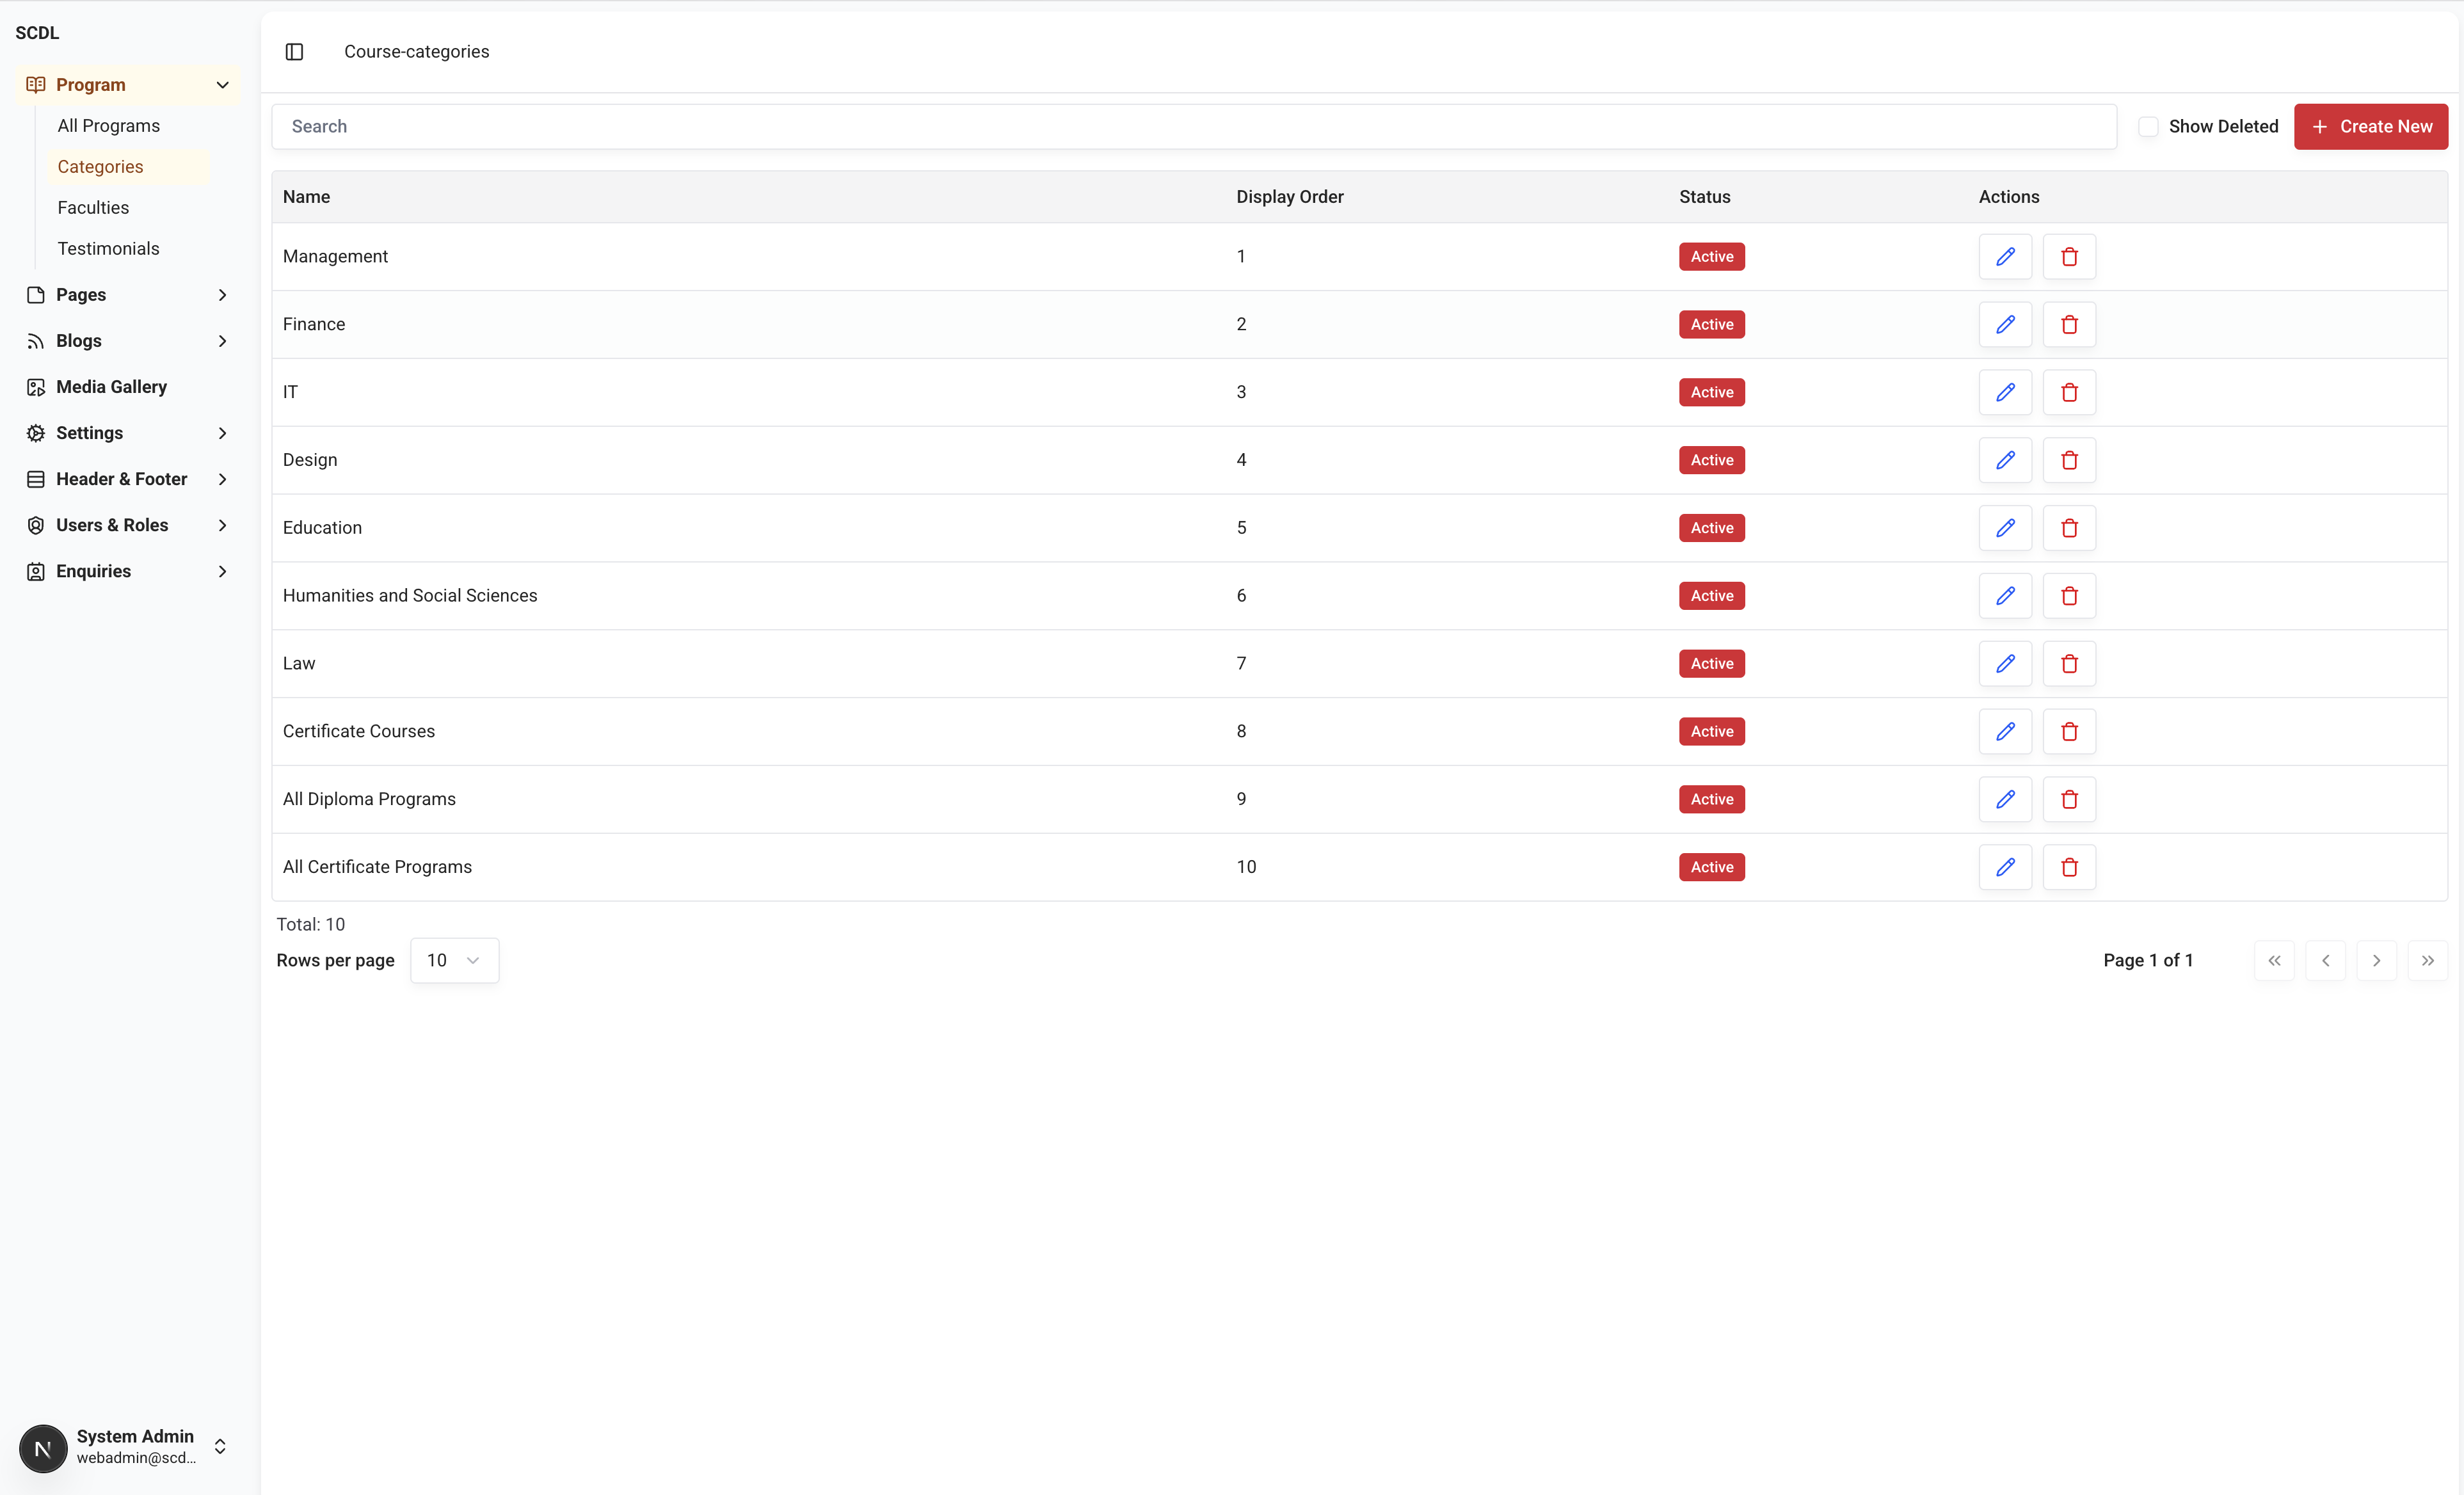Open the rows per page dropdown
Screen dimensions: 2464x1495
pyautogui.click(x=454, y=960)
